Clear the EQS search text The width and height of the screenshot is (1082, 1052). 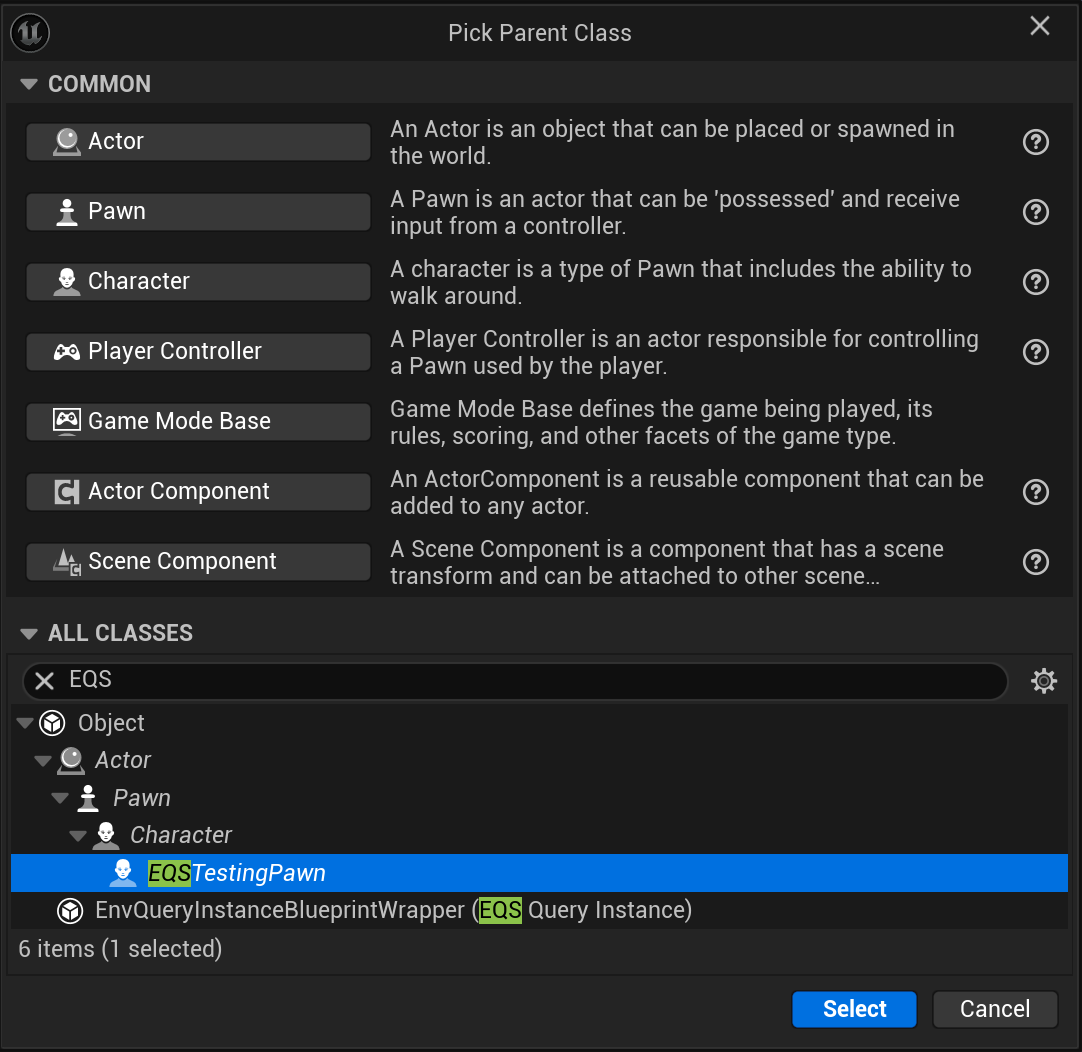point(45,681)
